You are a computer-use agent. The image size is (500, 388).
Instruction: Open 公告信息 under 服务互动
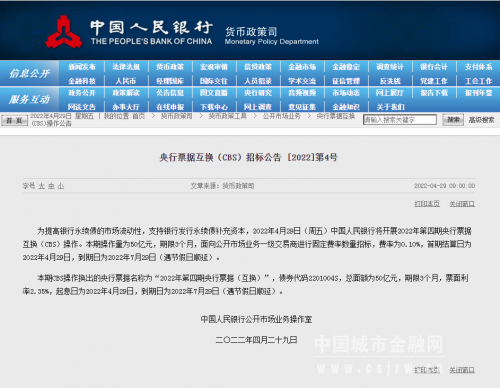click(170, 93)
